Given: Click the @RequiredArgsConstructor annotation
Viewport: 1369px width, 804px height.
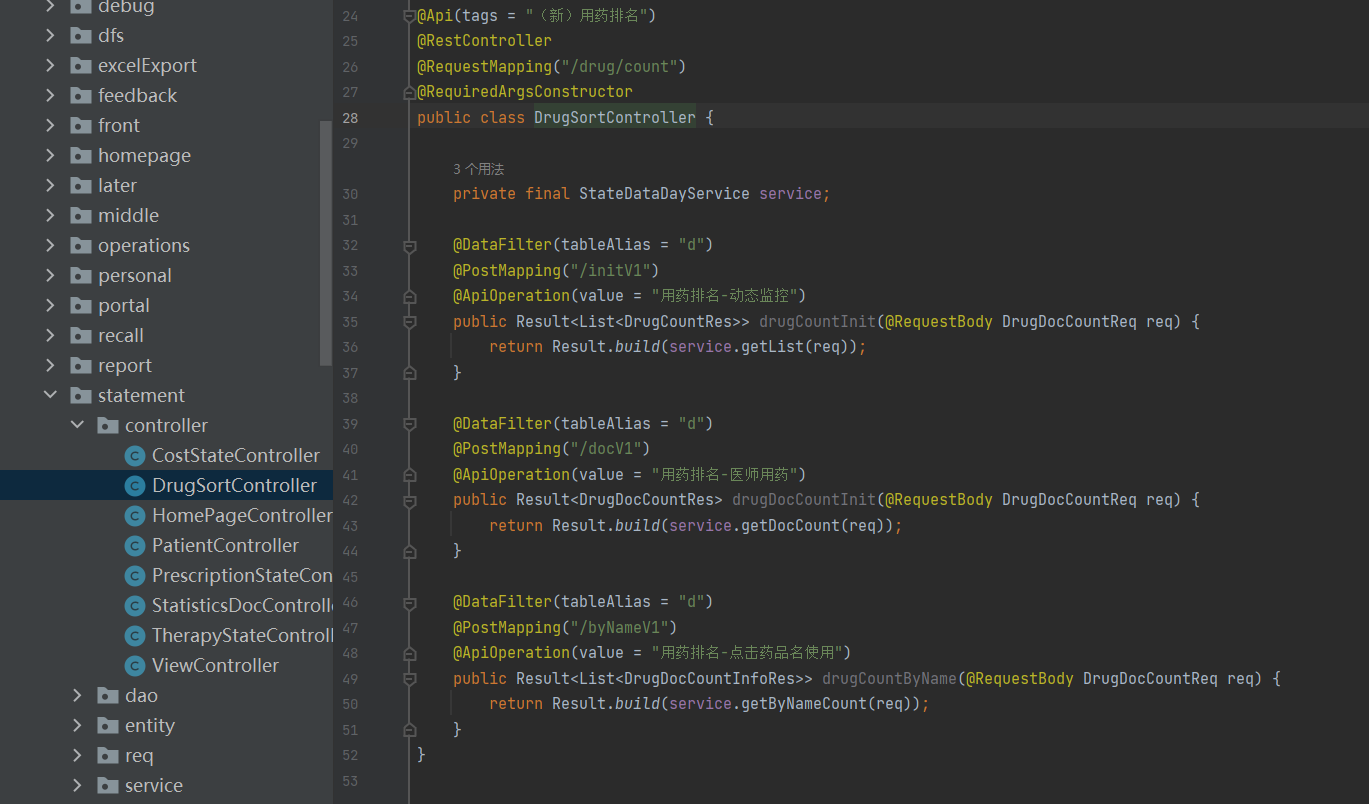Looking at the screenshot, I should [525, 92].
